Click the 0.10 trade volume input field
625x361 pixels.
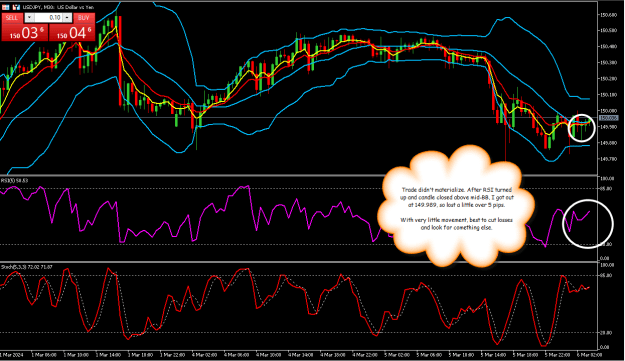point(49,18)
